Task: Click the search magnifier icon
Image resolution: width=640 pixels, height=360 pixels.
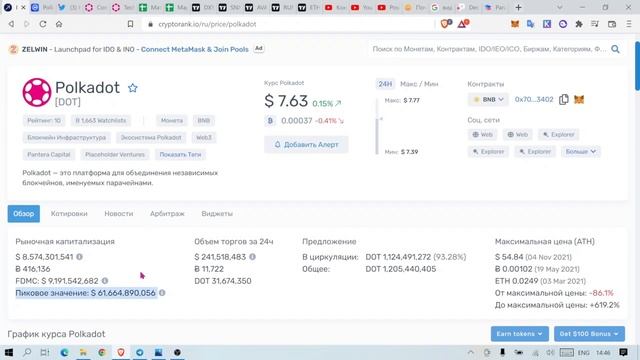Action: pyautogui.click(x=616, y=49)
